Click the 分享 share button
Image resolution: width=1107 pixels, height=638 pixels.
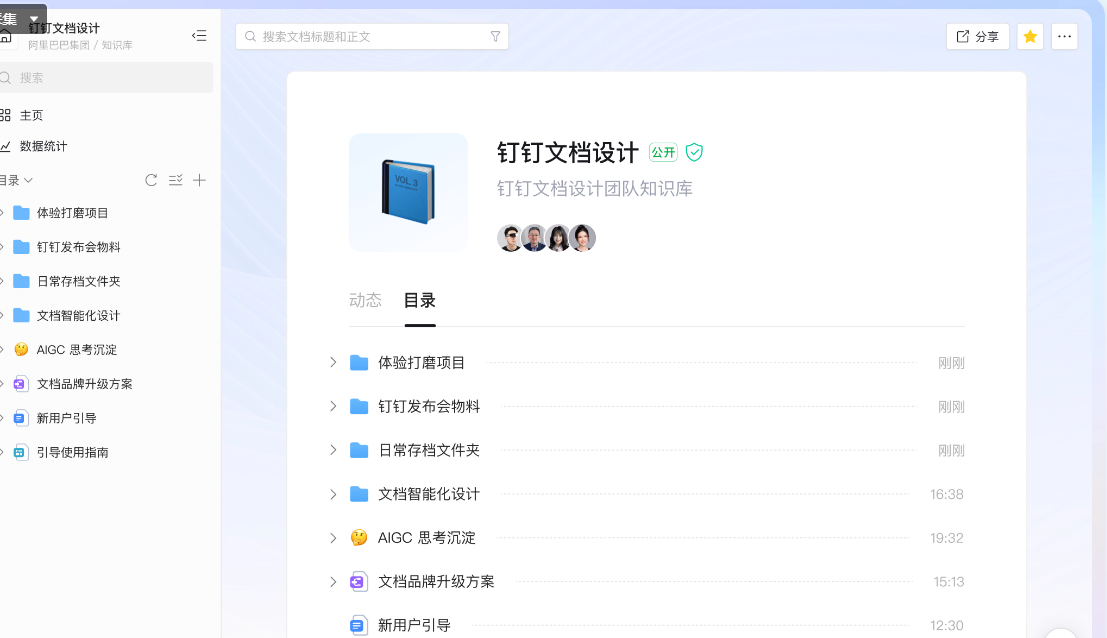(978, 37)
